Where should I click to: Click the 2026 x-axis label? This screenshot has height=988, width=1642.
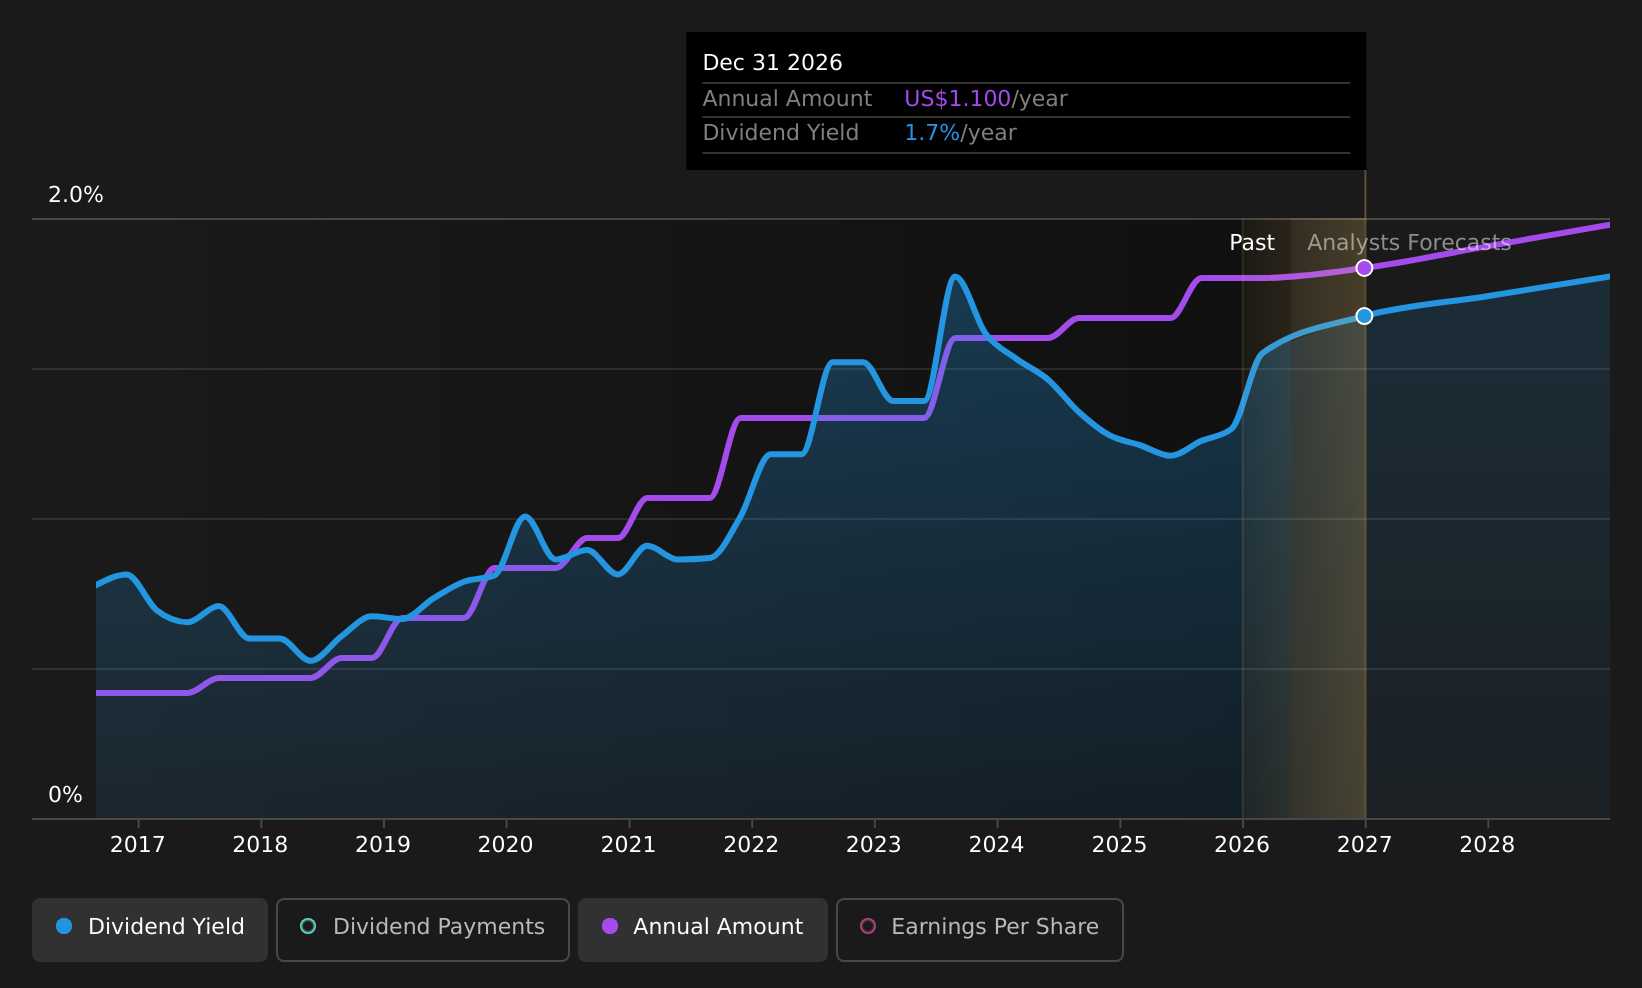(1242, 845)
